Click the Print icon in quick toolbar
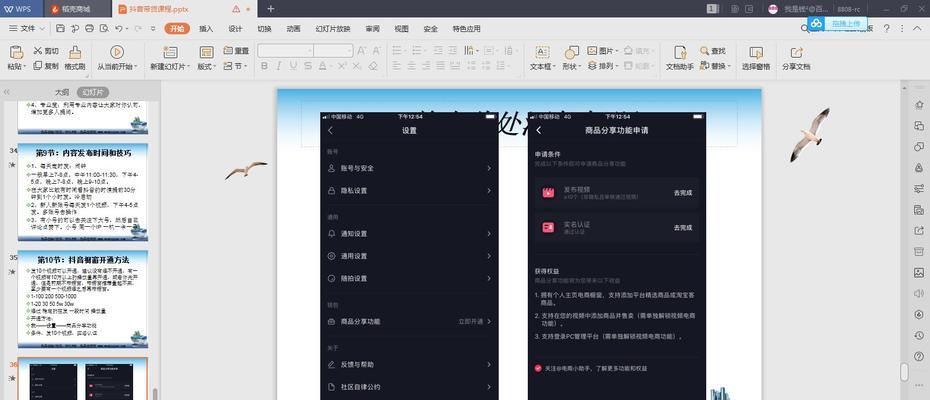Viewport: 930px width, 400px height. [90, 28]
